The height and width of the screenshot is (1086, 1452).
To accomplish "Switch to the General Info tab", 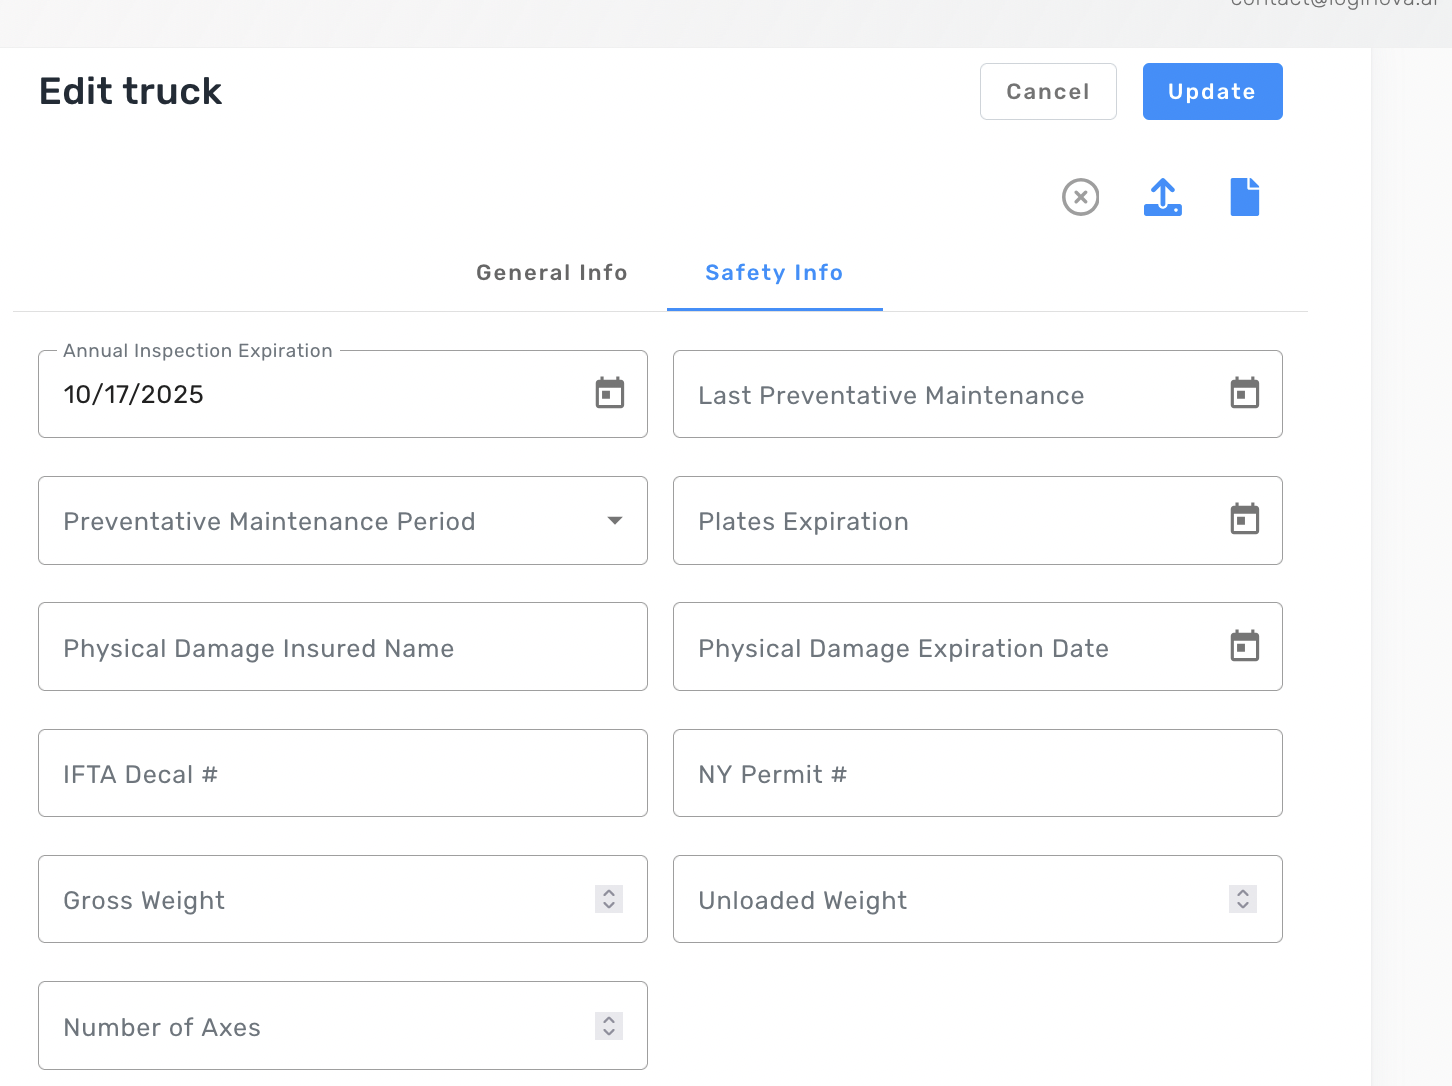I will coord(551,273).
